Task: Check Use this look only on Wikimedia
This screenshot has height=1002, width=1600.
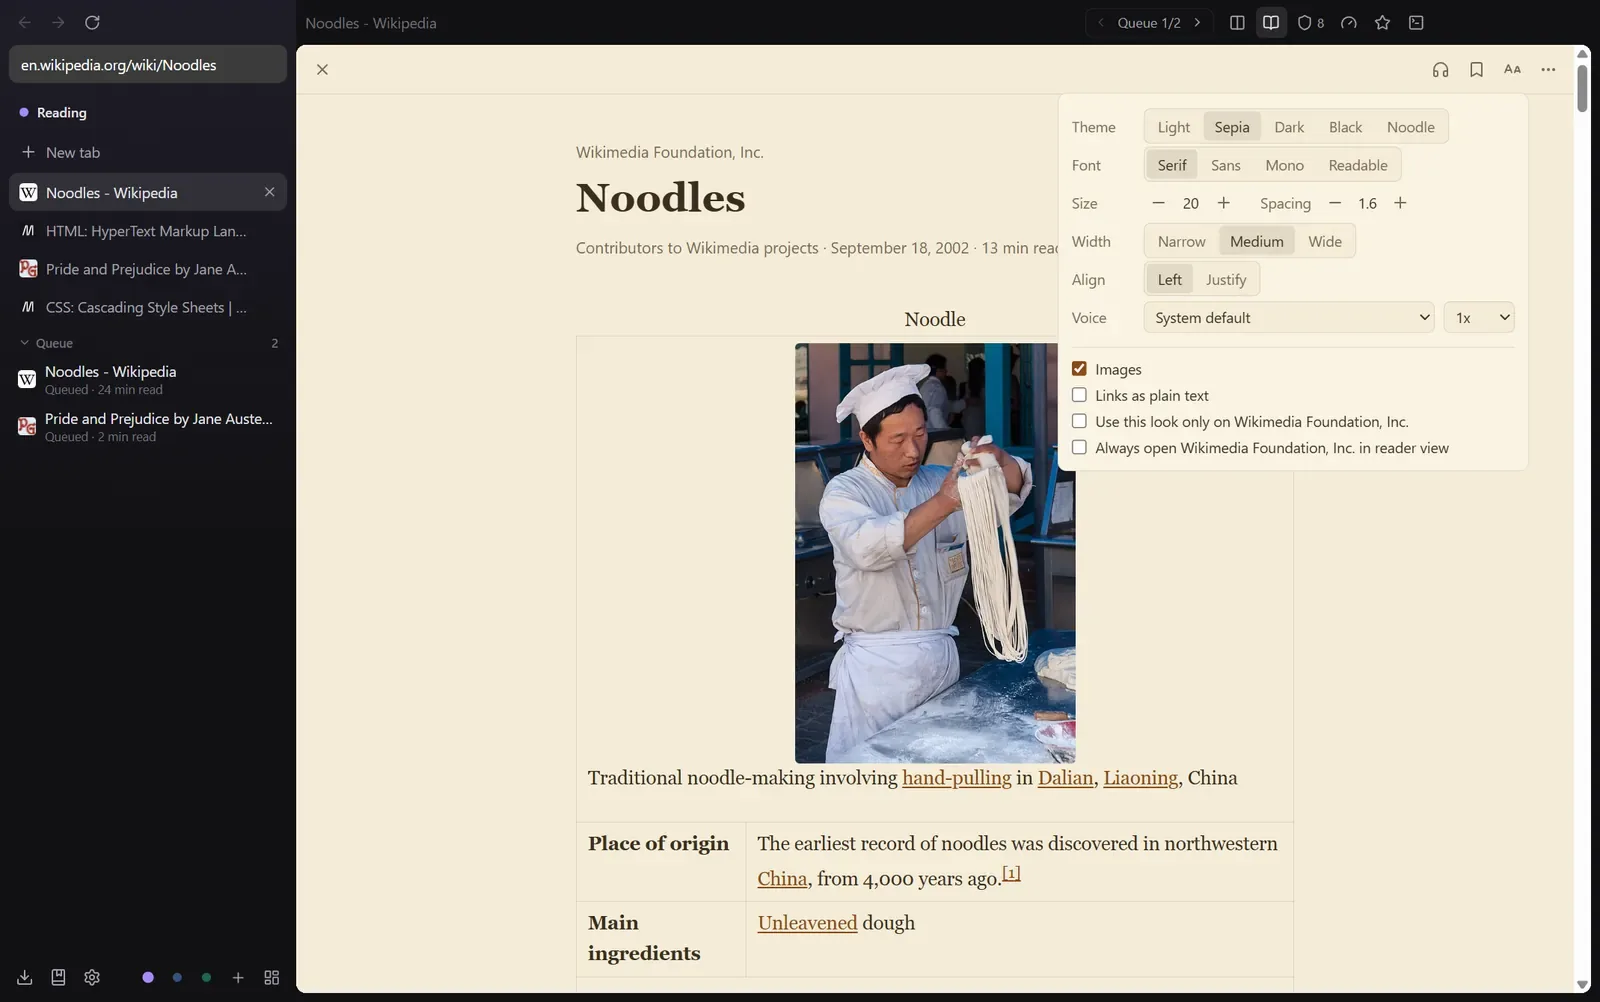Action: click(x=1079, y=421)
